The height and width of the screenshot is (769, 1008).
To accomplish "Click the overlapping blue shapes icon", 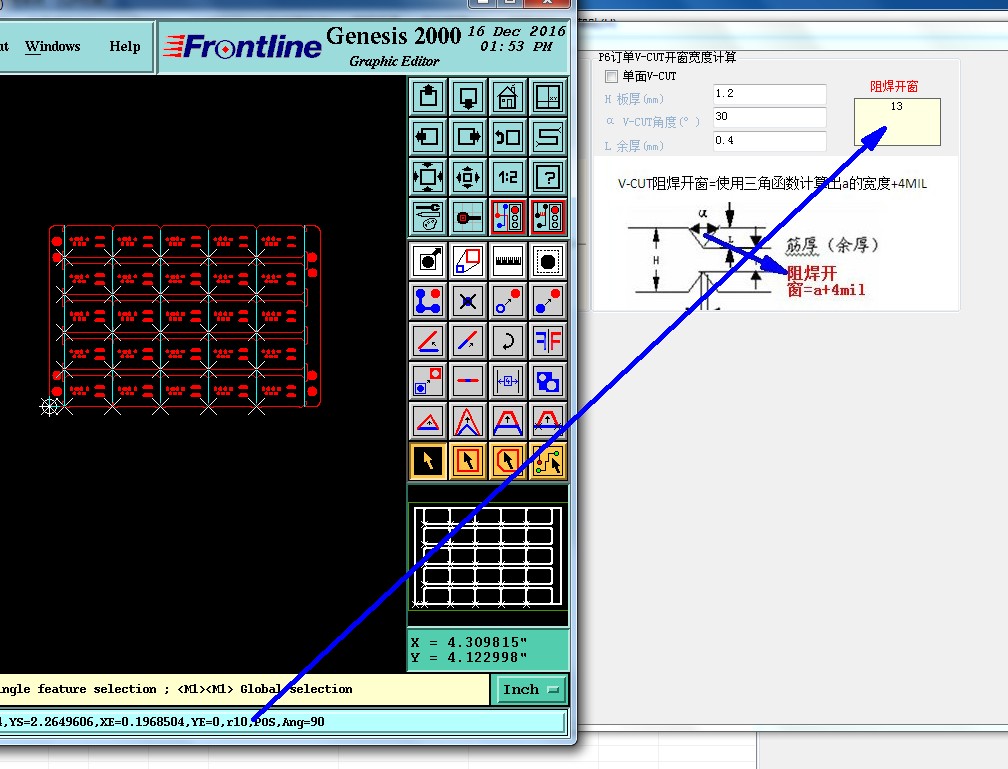I will pyautogui.click(x=548, y=381).
